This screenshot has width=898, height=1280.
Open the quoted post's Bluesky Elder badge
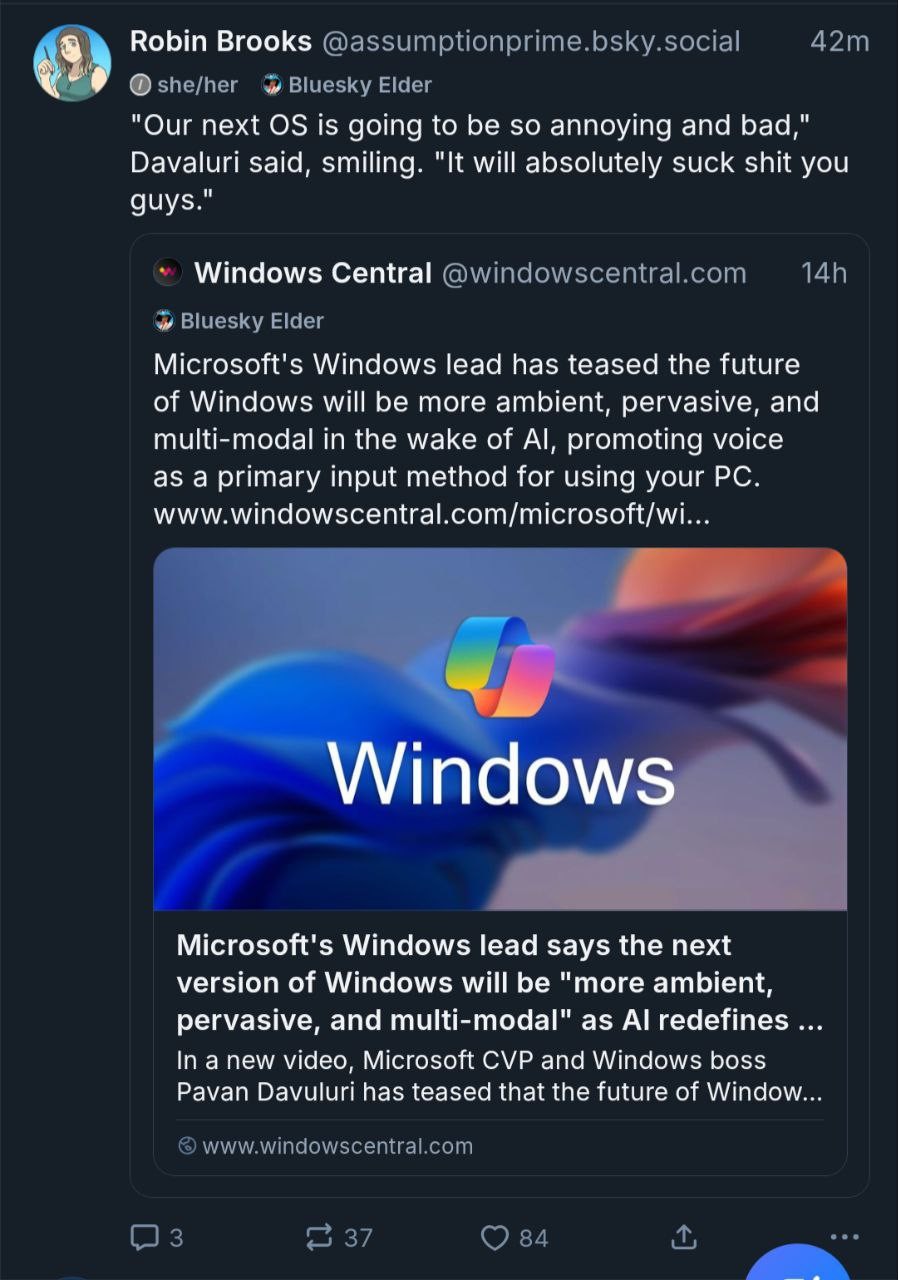[x=239, y=321]
